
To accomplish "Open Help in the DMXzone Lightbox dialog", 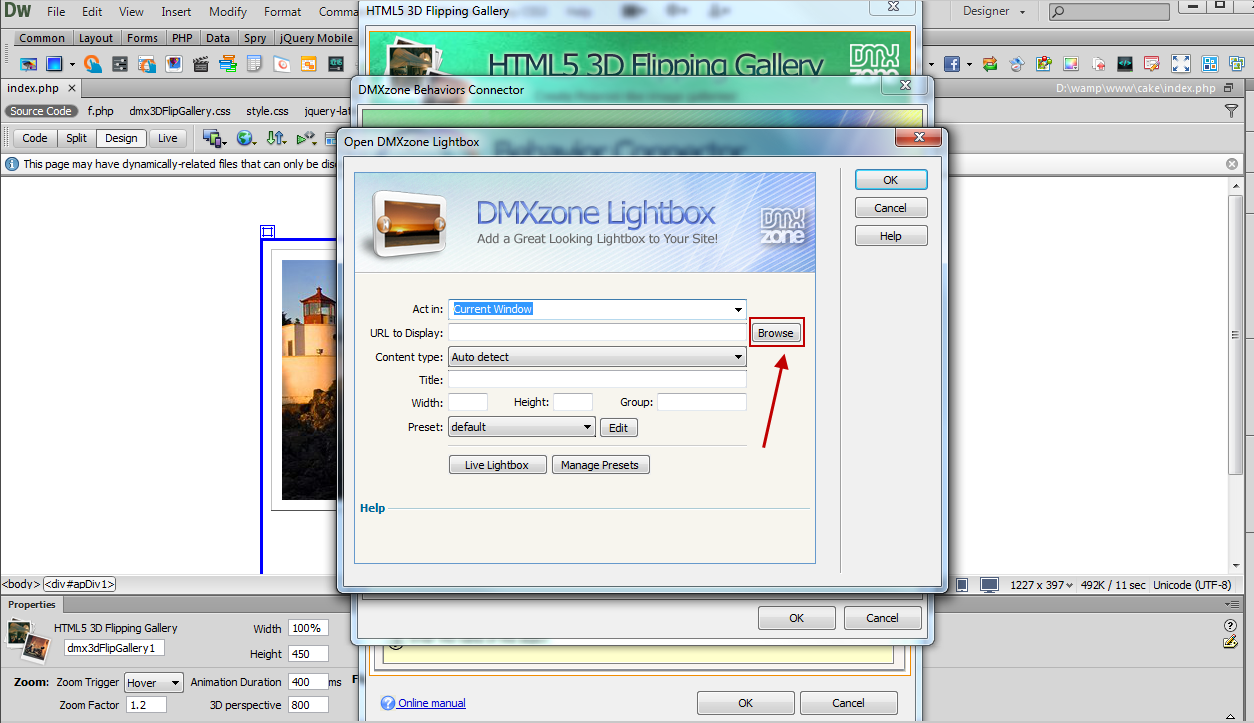I will point(891,236).
